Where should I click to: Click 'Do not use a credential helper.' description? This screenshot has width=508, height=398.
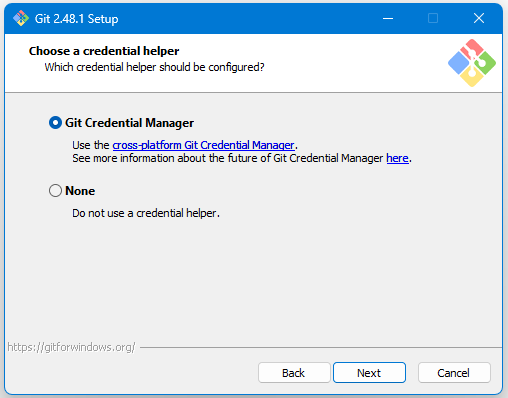point(146,213)
